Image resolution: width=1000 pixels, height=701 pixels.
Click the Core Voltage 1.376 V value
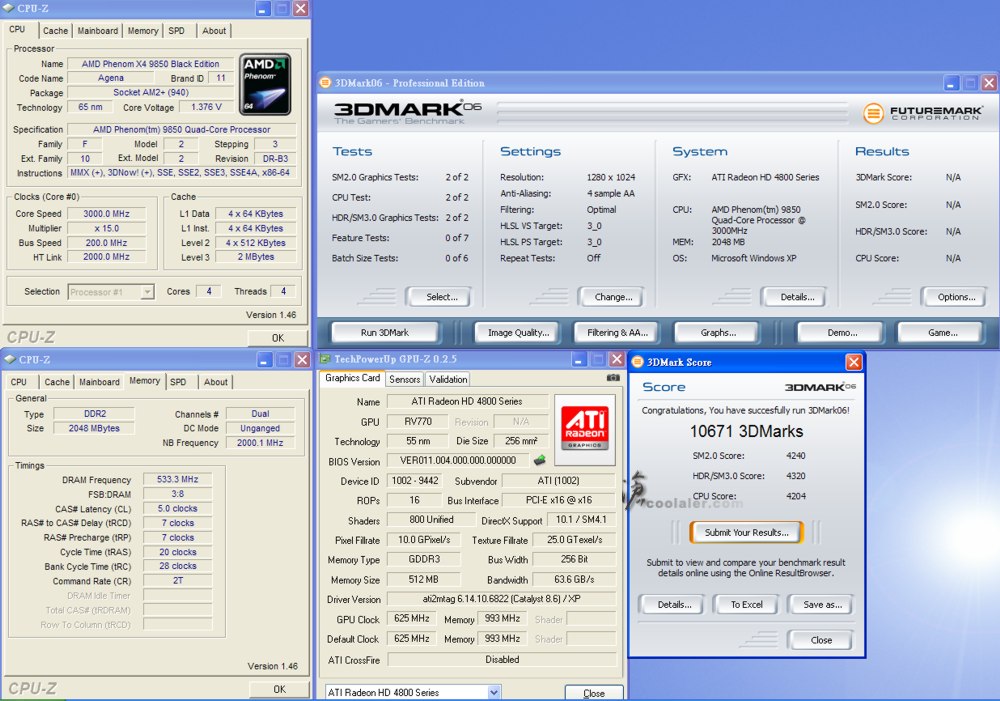(206, 107)
